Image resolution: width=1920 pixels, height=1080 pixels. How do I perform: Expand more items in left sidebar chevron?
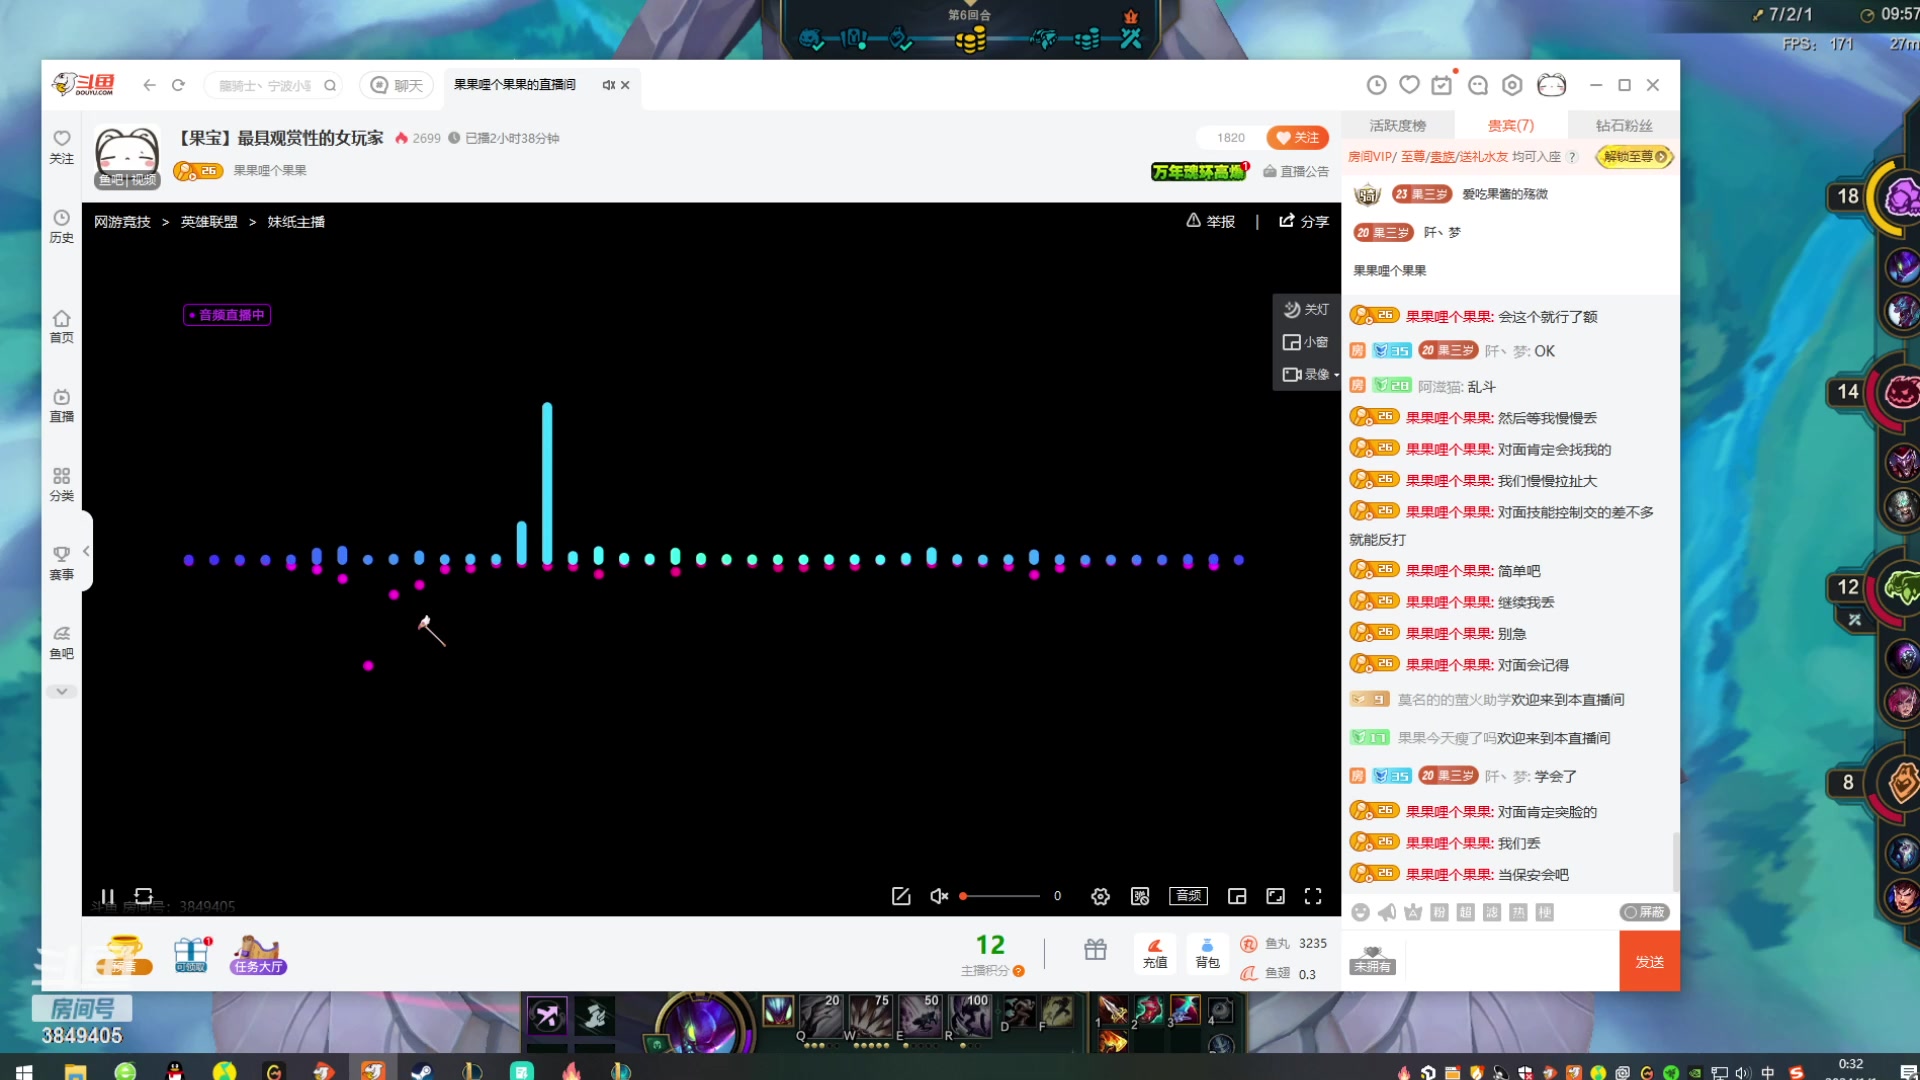pos(61,691)
